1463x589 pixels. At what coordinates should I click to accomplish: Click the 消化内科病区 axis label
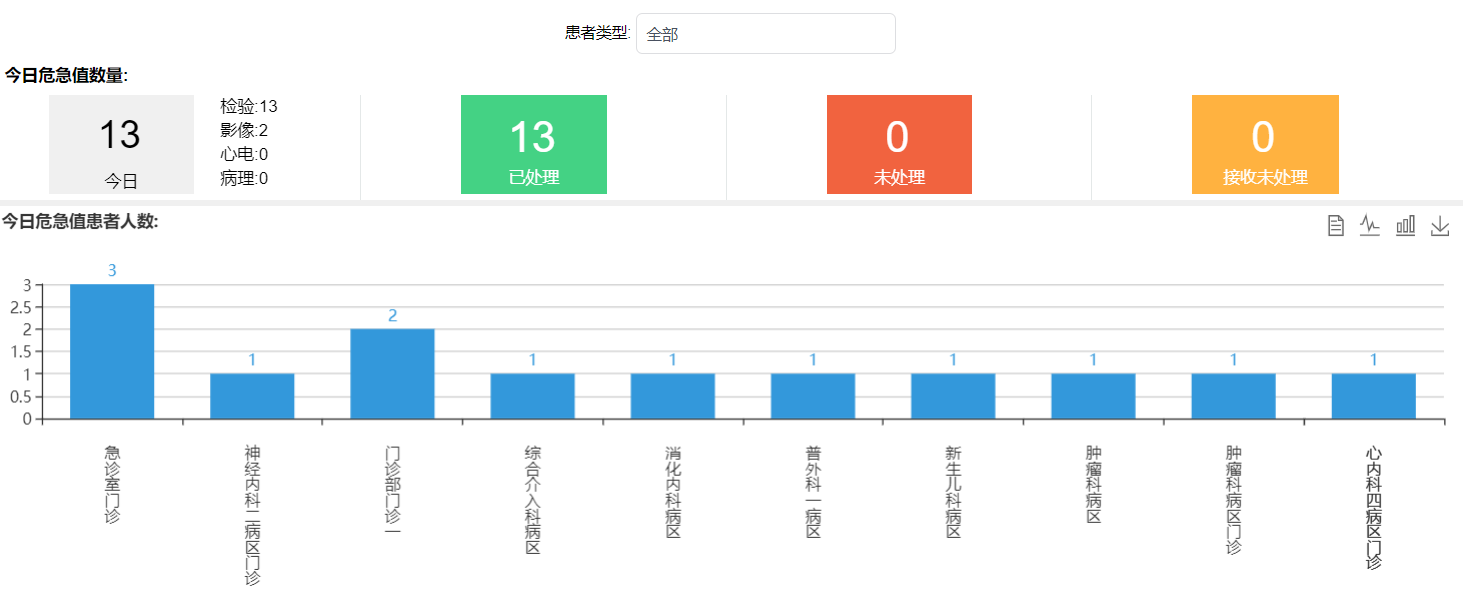click(673, 493)
